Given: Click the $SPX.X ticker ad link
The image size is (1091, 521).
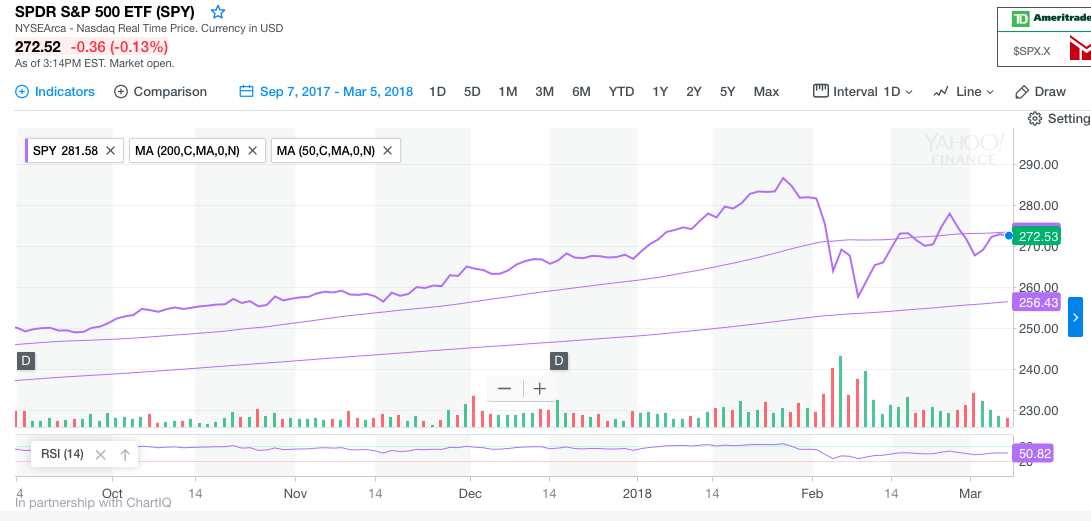Looking at the screenshot, I should pyautogui.click(x=1031, y=50).
